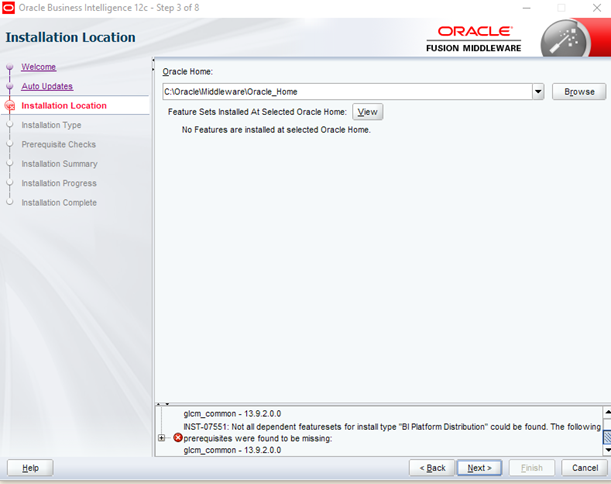Expand the INST-07551 error message node
This screenshot has width=611, height=484.
click(x=161, y=438)
